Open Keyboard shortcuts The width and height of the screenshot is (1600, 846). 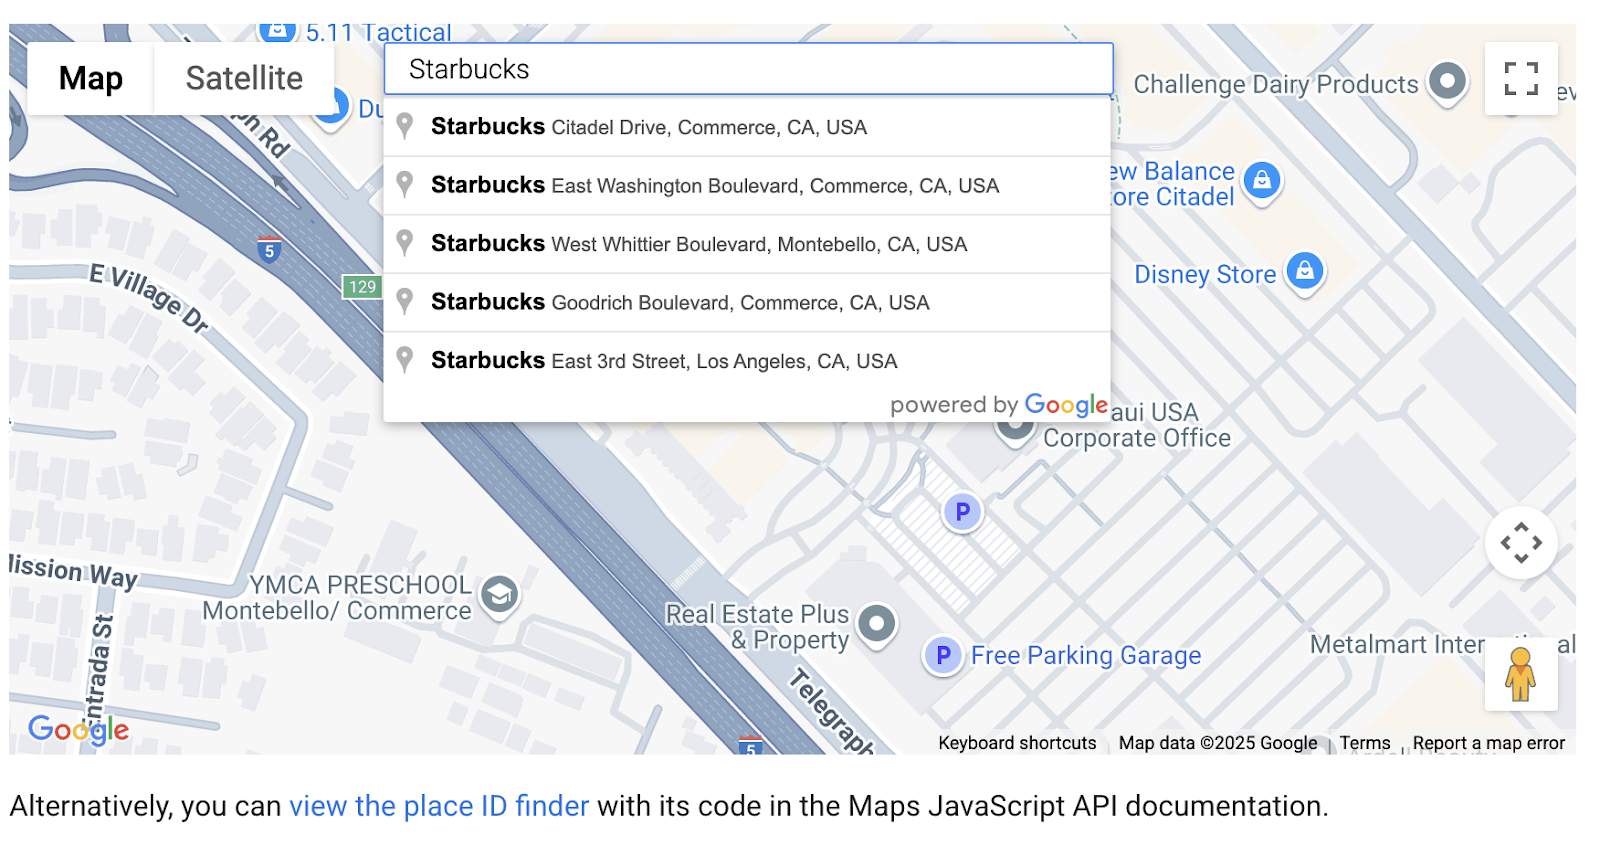coord(1017,743)
